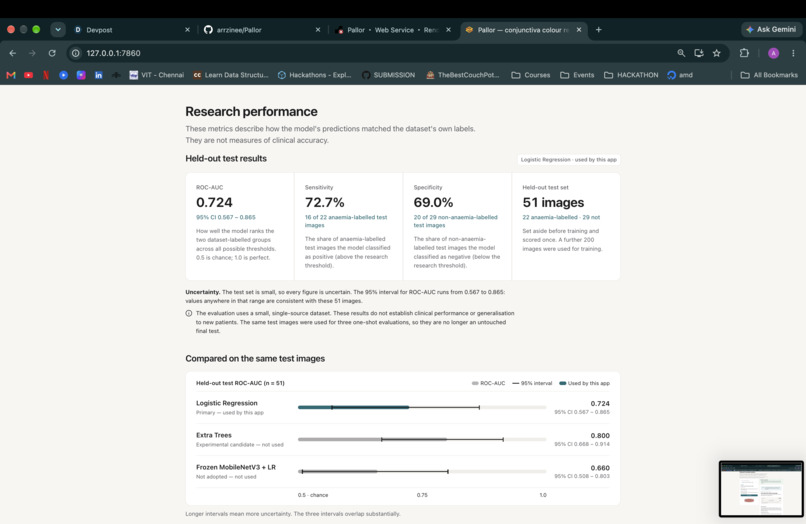This screenshot has height=524, width=806.
Task: Open the TheBestCouchPot... bookmark
Action: (463, 75)
